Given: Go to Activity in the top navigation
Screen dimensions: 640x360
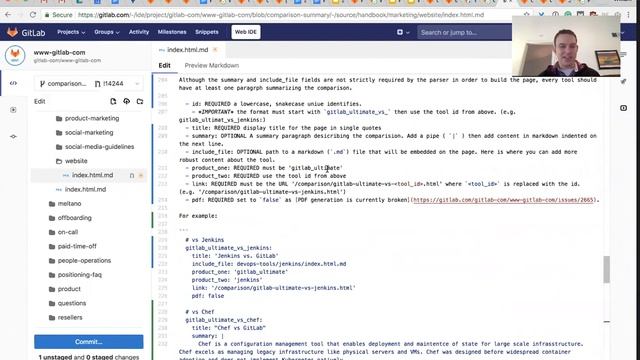Looking at the screenshot, I should 139,32.
